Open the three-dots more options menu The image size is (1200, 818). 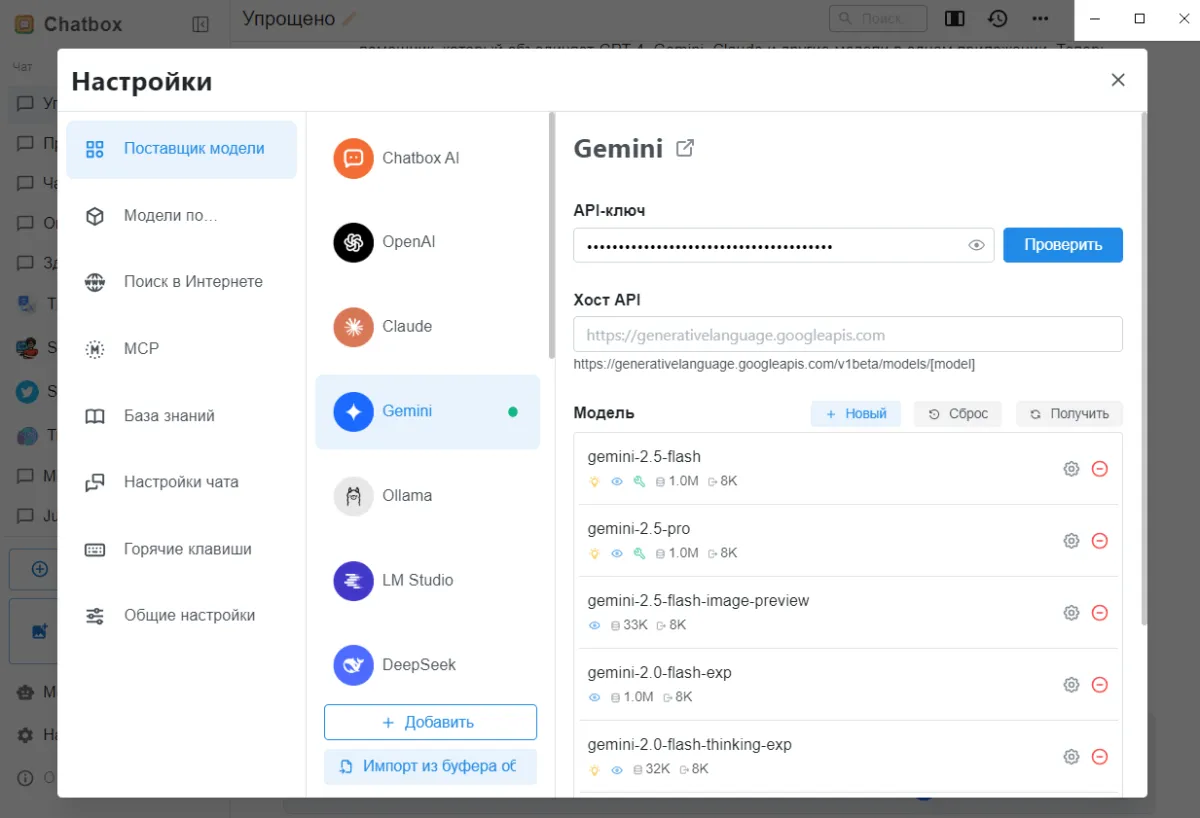coord(1040,19)
